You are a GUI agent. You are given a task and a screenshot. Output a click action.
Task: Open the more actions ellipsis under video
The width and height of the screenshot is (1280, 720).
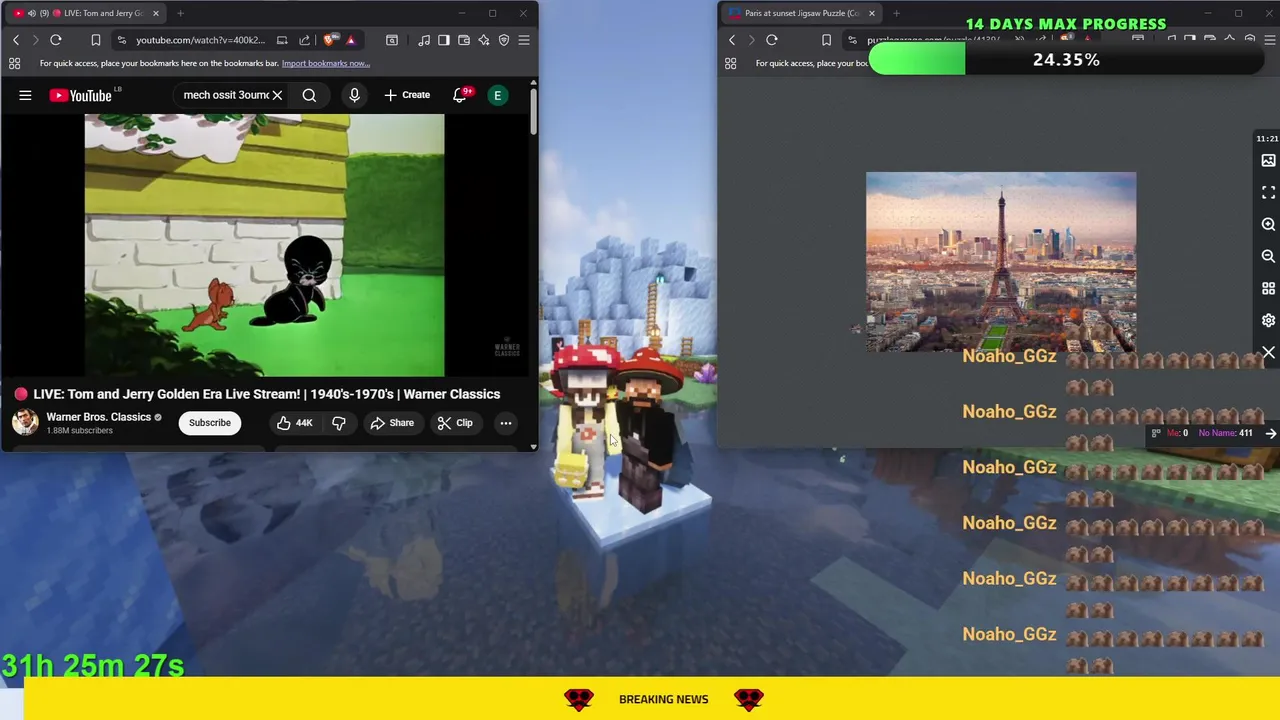coord(506,423)
